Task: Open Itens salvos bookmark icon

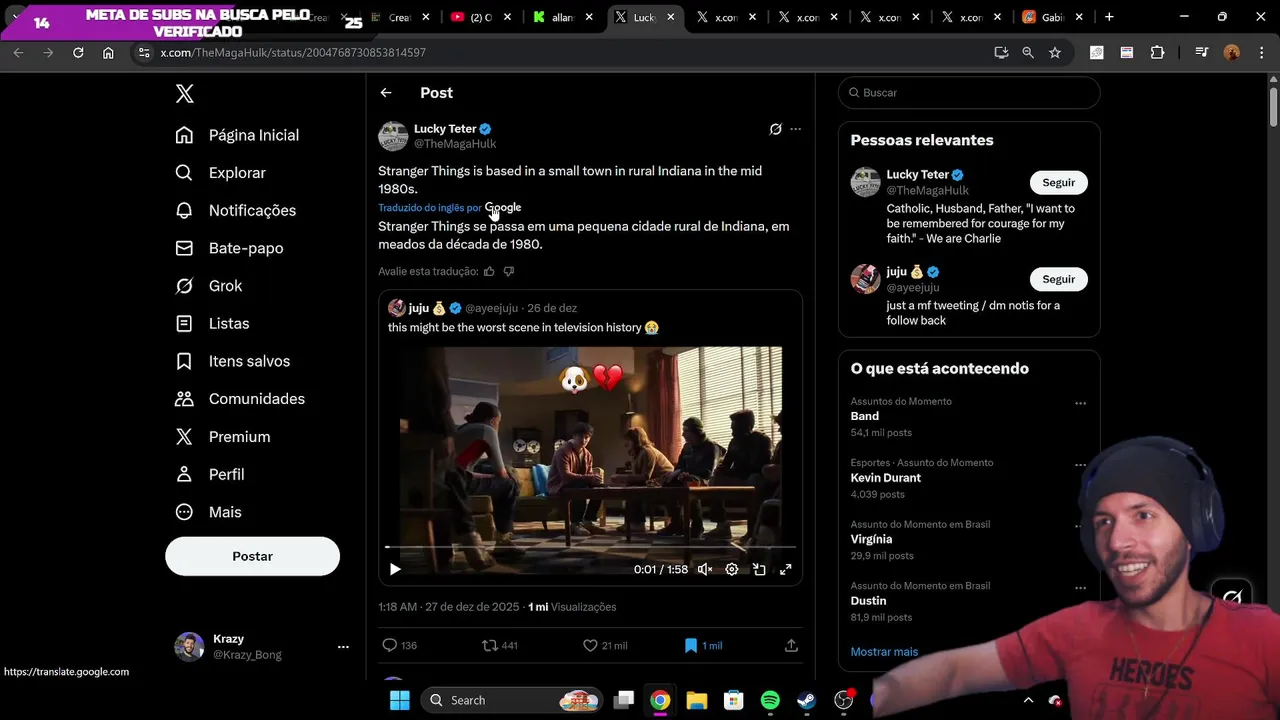Action: 184,361
